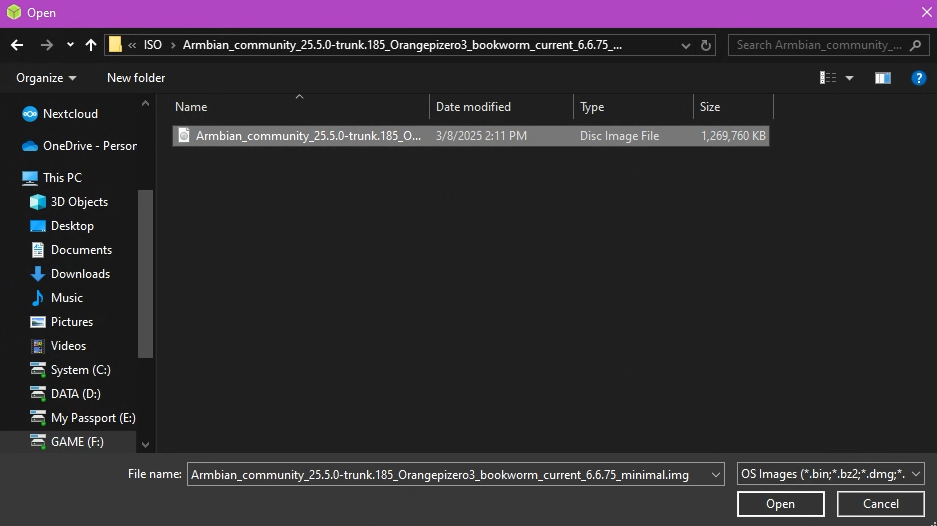Viewport: 937px width, 526px height.
Task: Expand the File name history dropdown
Action: tap(715, 474)
